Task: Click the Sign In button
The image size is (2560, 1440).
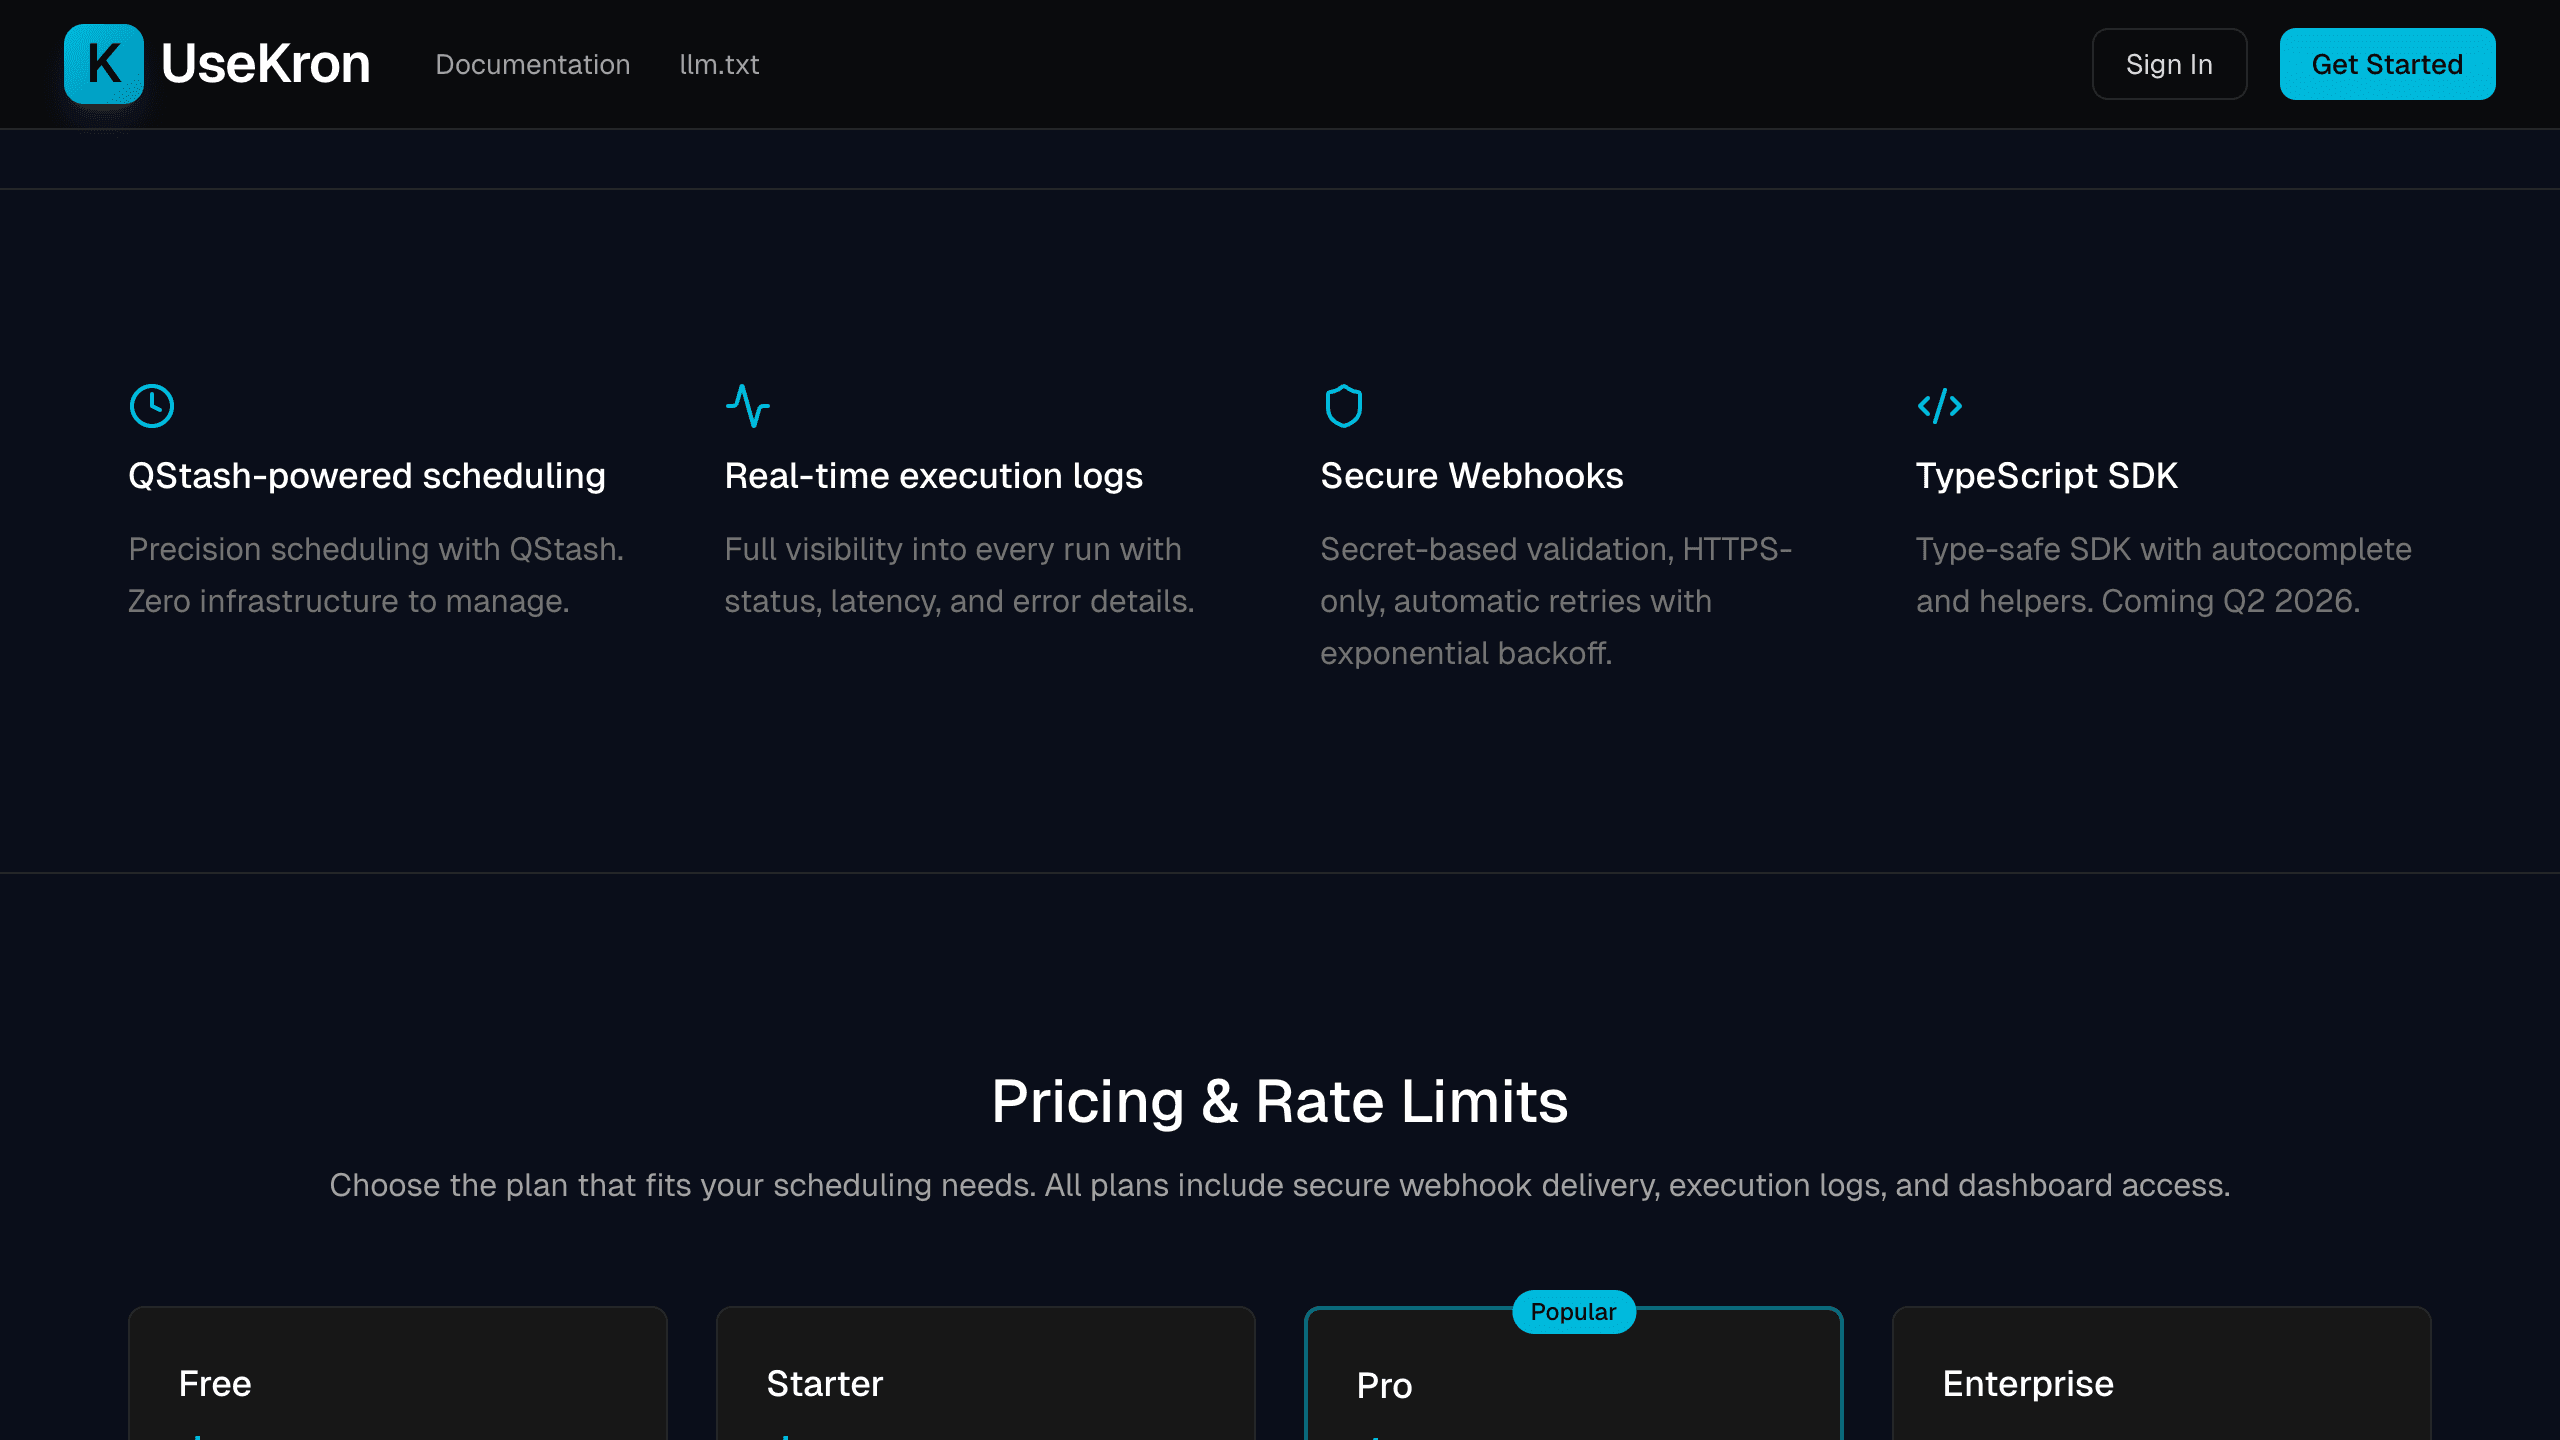Action: click(x=2169, y=64)
